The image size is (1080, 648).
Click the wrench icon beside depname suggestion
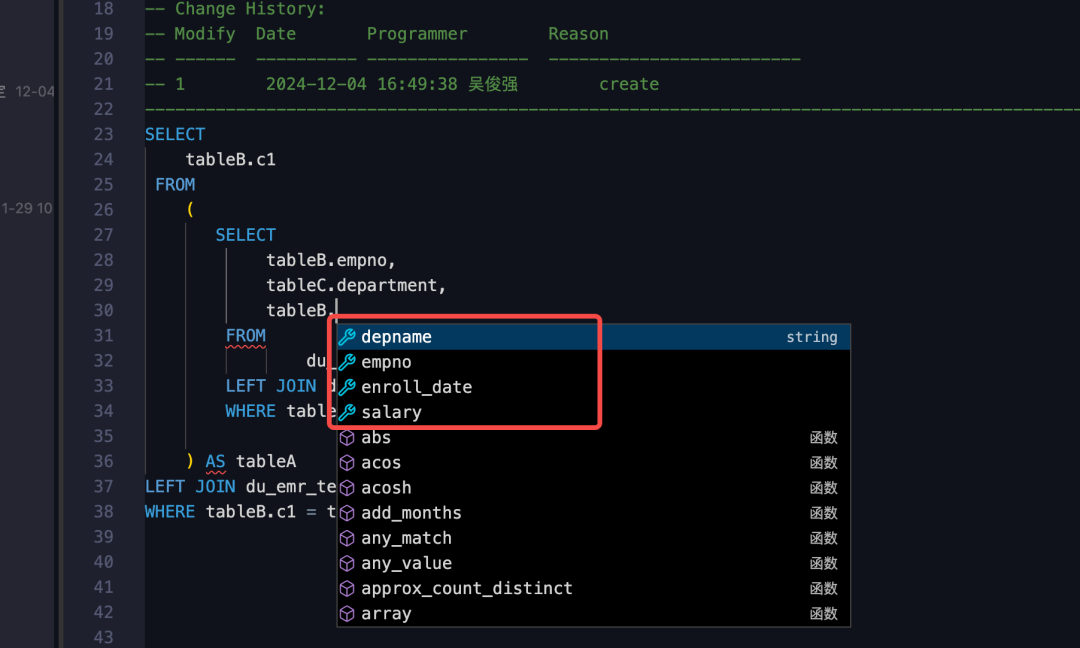347,336
